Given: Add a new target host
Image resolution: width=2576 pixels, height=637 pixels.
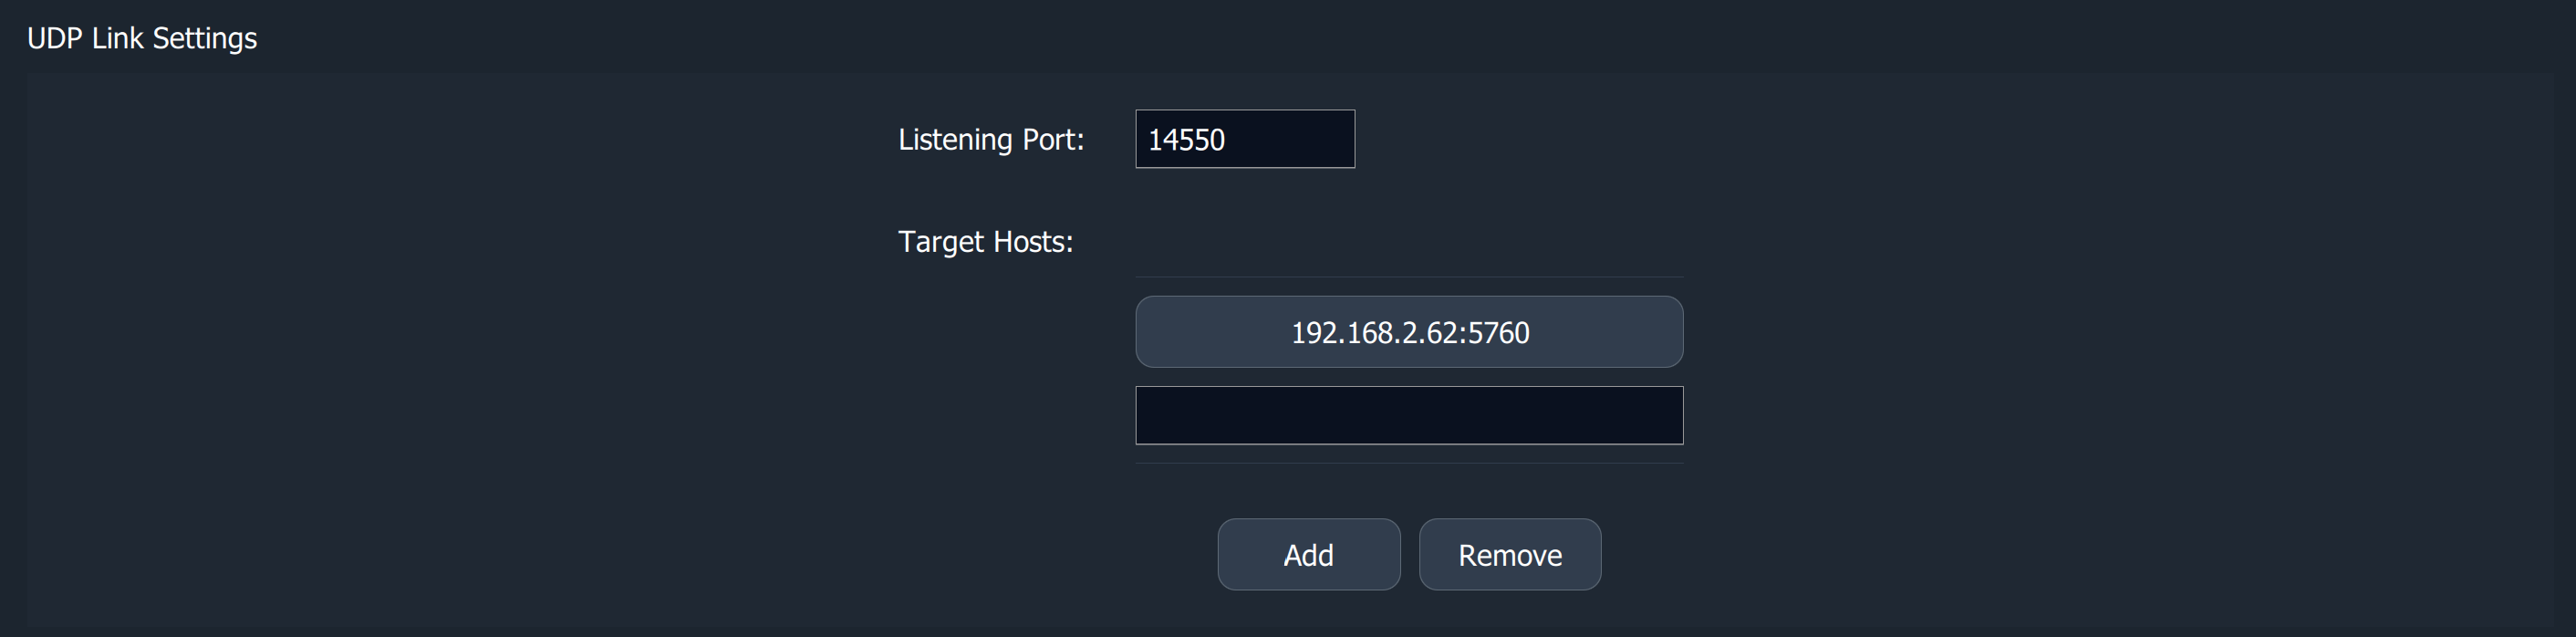Looking at the screenshot, I should click(x=1308, y=555).
